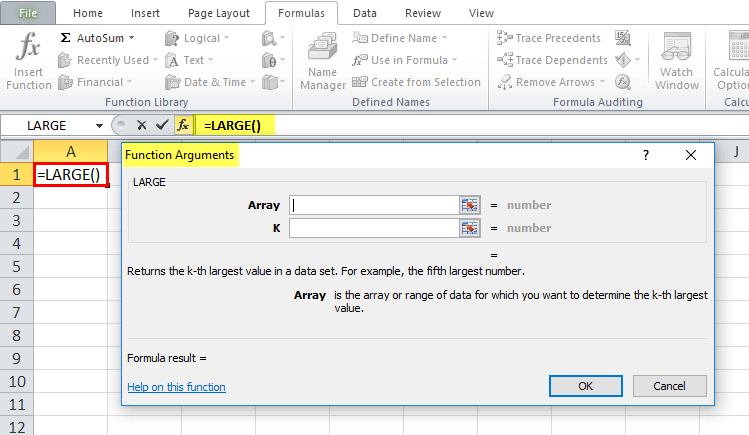The width and height of the screenshot is (749, 435).
Task: Switch to the Page Layout tab
Action: (217, 13)
